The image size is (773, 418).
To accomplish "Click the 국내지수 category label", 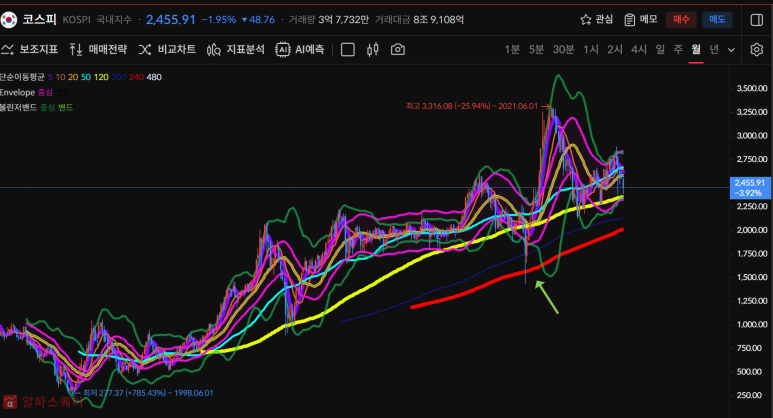I will [x=114, y=20].
